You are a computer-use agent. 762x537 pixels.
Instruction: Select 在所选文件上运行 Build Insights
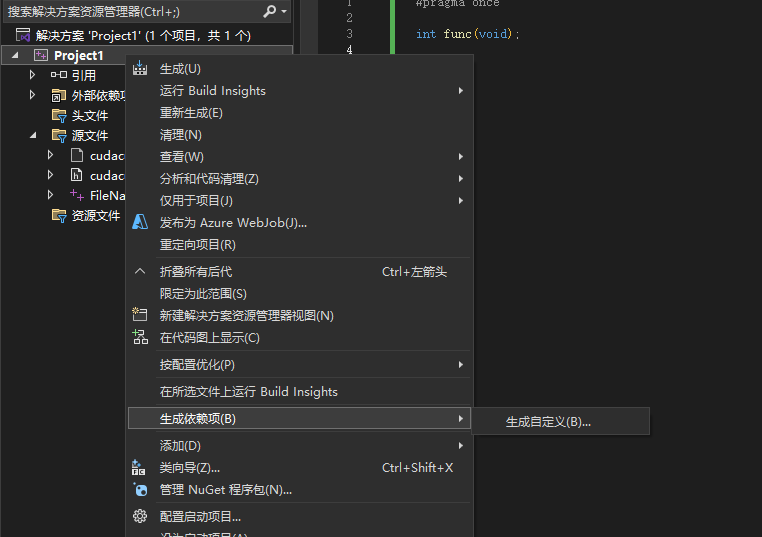(x=299, y=392)
